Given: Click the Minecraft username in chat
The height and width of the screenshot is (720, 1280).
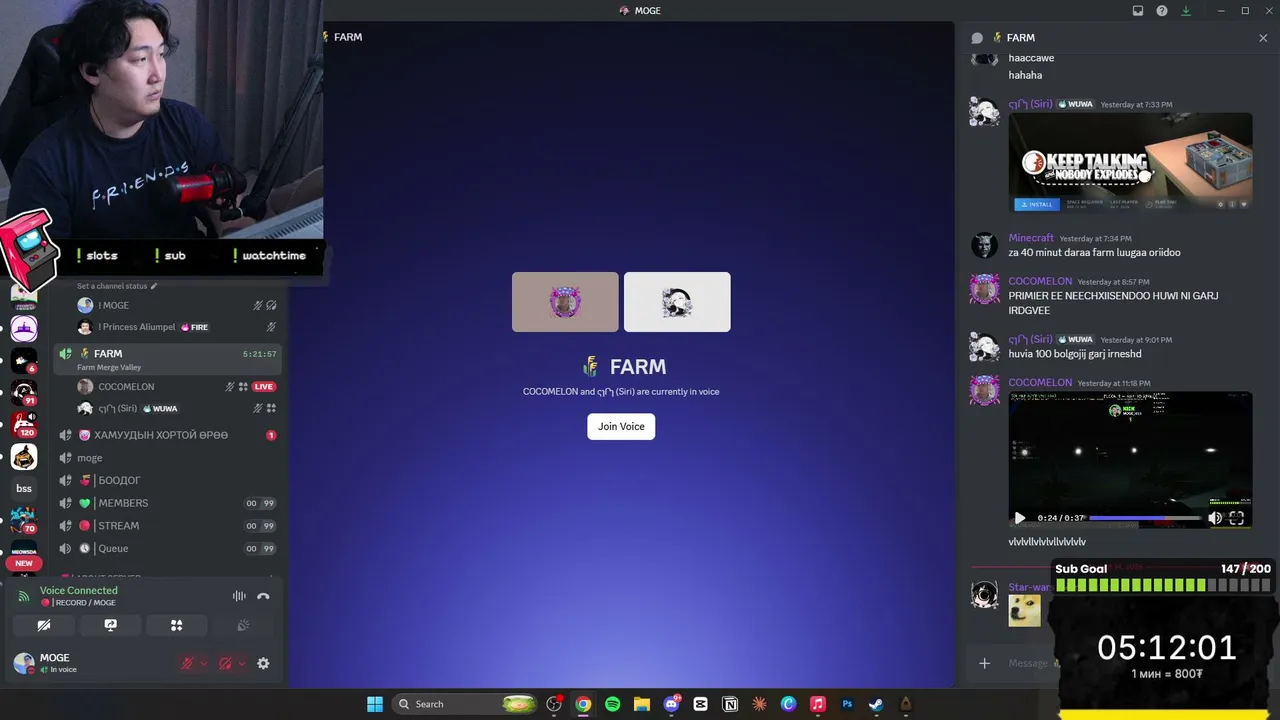Looking at the screenshot, I should pyautogui.click(x=1031, y=238).
